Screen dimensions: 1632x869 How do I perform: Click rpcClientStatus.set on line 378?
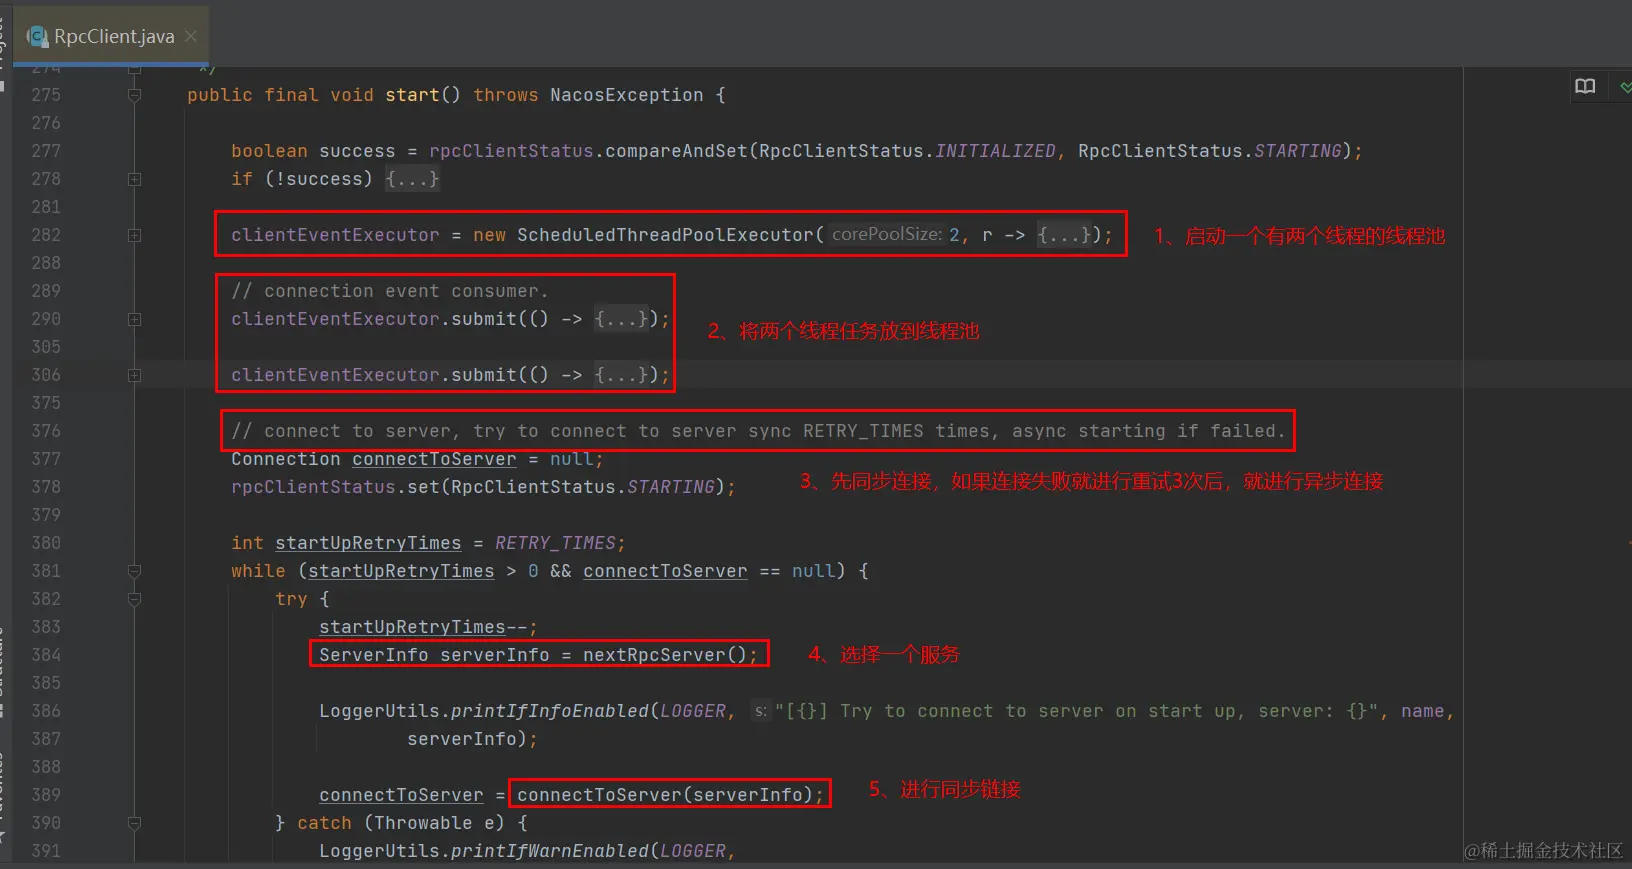(x=335, y=487)
